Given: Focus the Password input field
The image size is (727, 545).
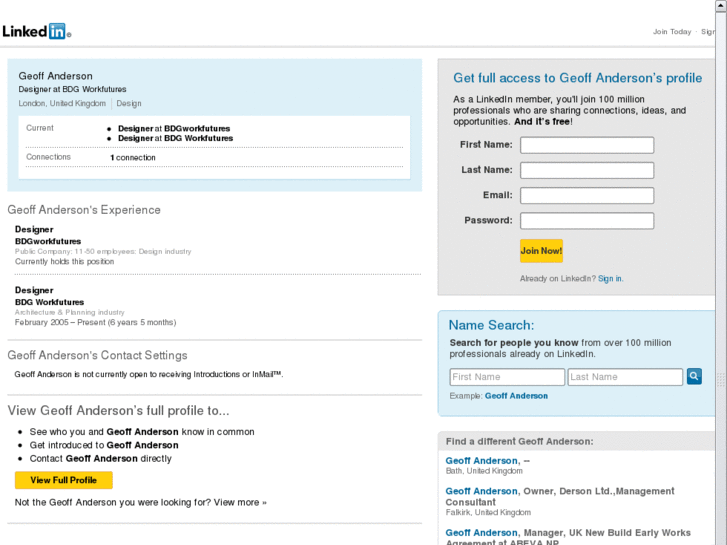Looking at the screenshot, I should coord(587,220).
